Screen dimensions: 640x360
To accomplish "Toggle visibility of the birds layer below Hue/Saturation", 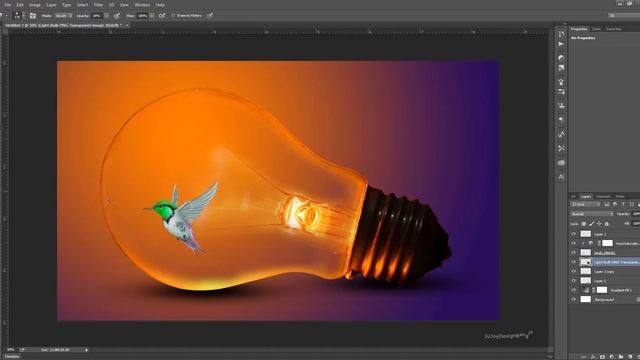I will 573,253.
